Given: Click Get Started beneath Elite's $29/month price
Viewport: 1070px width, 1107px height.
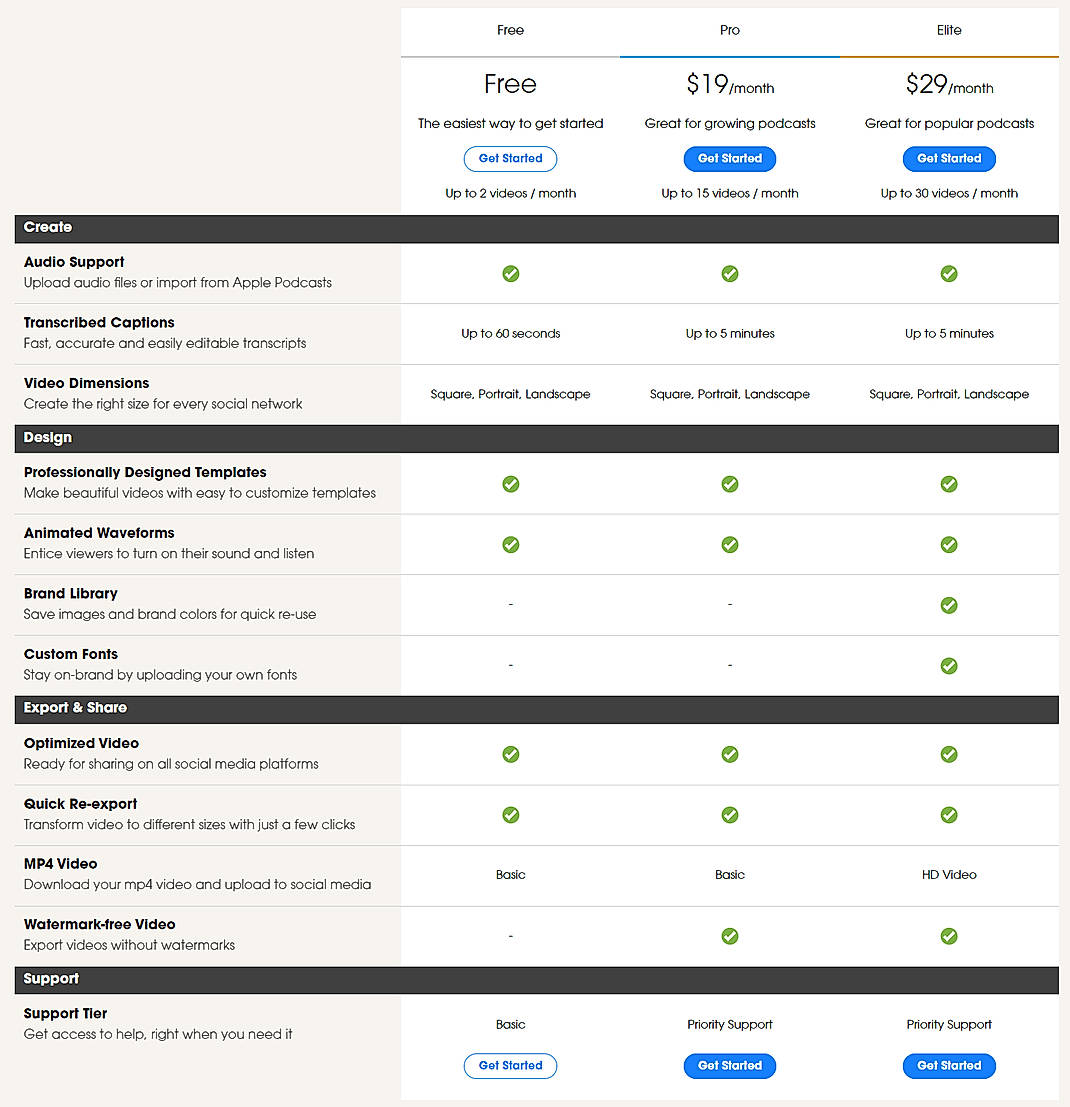Looking at the screenshot, I should 948,158.
